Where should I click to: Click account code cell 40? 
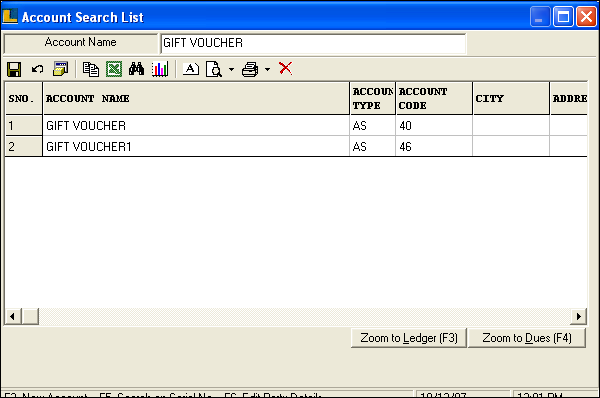tap(434, 126)
